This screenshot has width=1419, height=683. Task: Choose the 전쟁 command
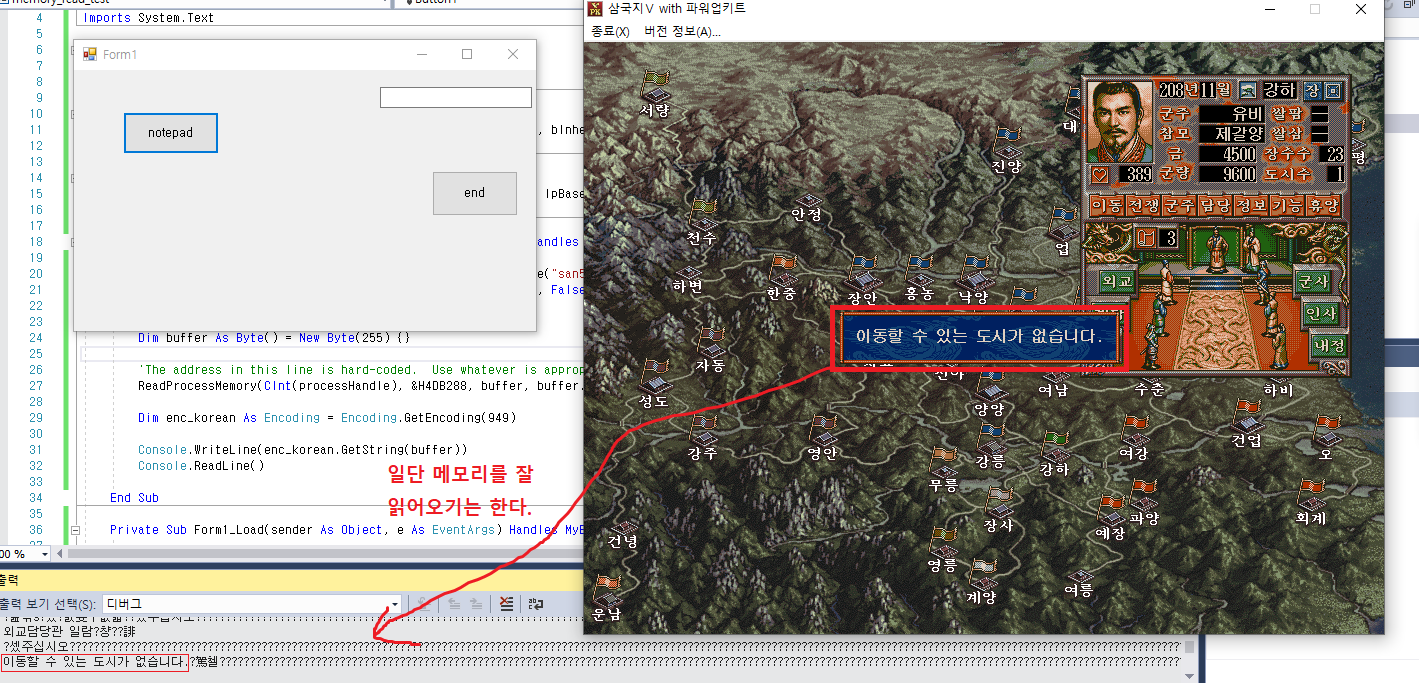point(1143,205)
